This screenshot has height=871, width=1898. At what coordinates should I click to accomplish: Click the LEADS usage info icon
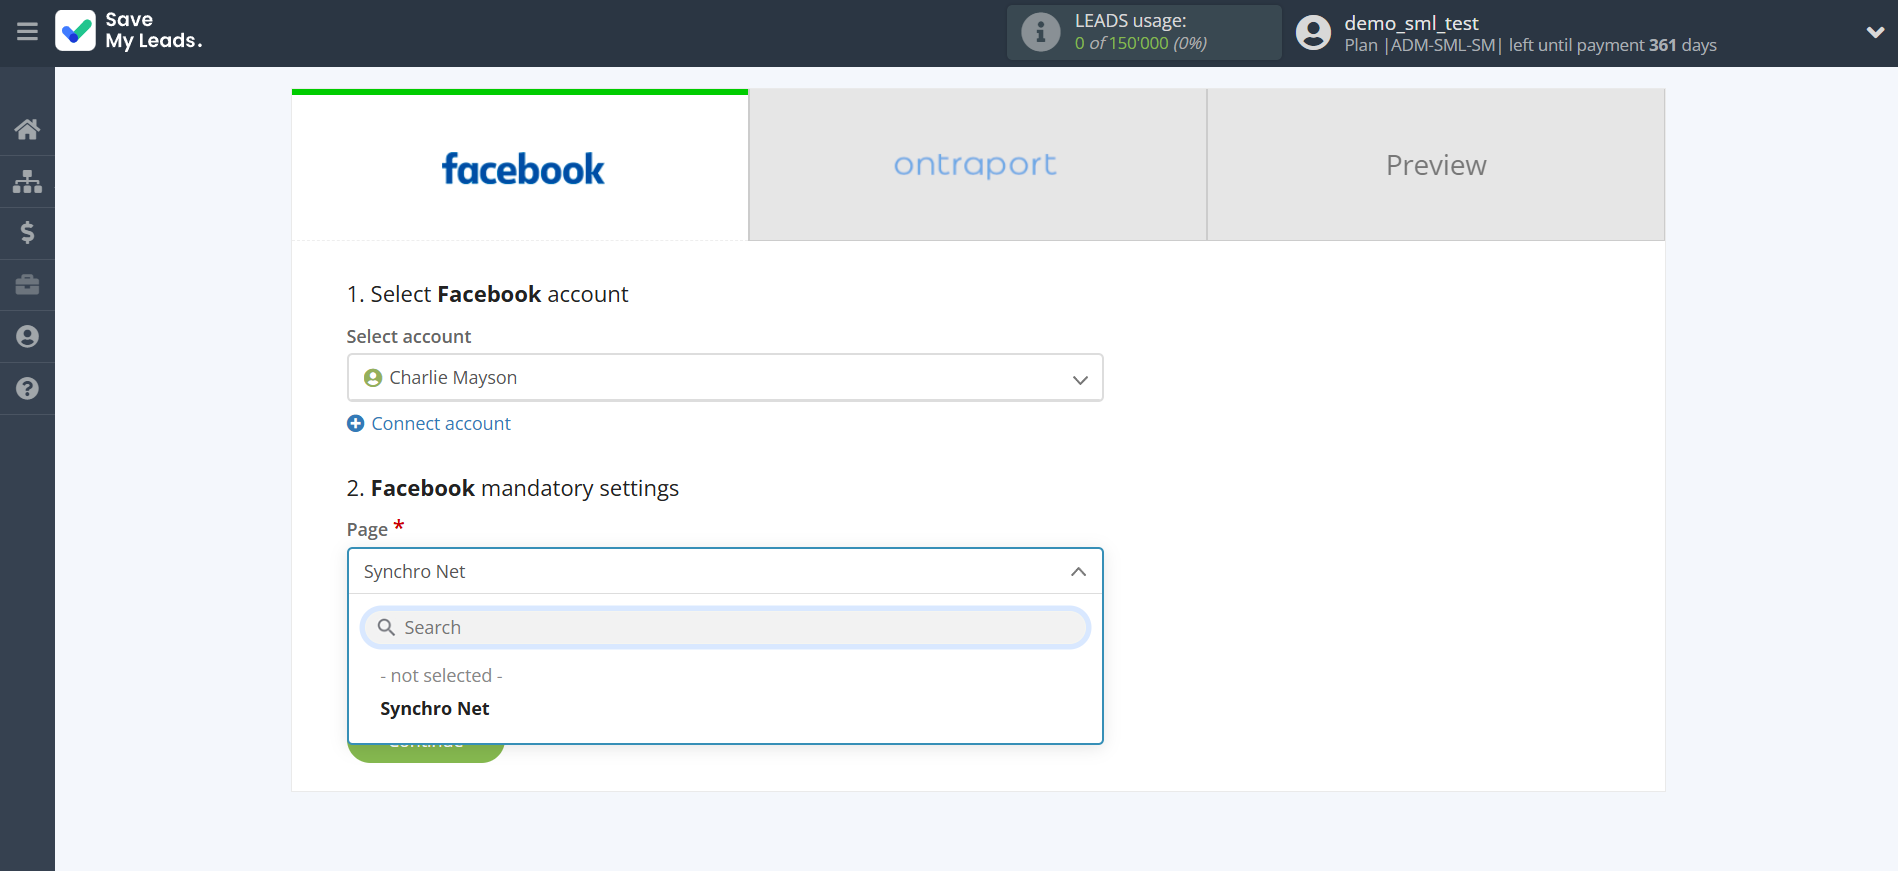coord(1040,32)
